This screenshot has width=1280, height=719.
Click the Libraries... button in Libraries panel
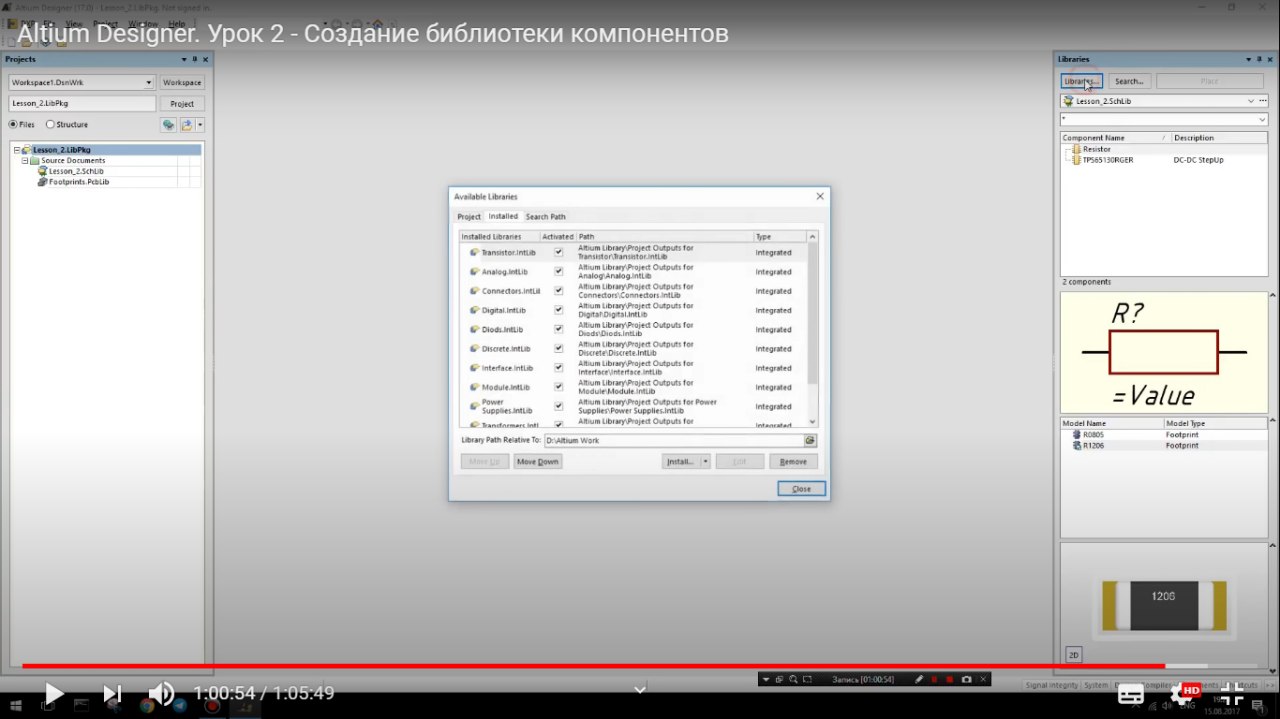(x=1082, y=81)
